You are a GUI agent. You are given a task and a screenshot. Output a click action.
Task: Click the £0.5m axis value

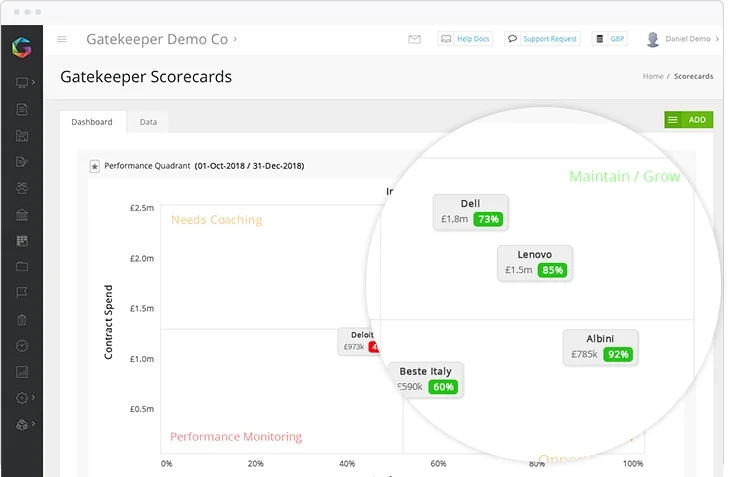click(x=142, y=410)
